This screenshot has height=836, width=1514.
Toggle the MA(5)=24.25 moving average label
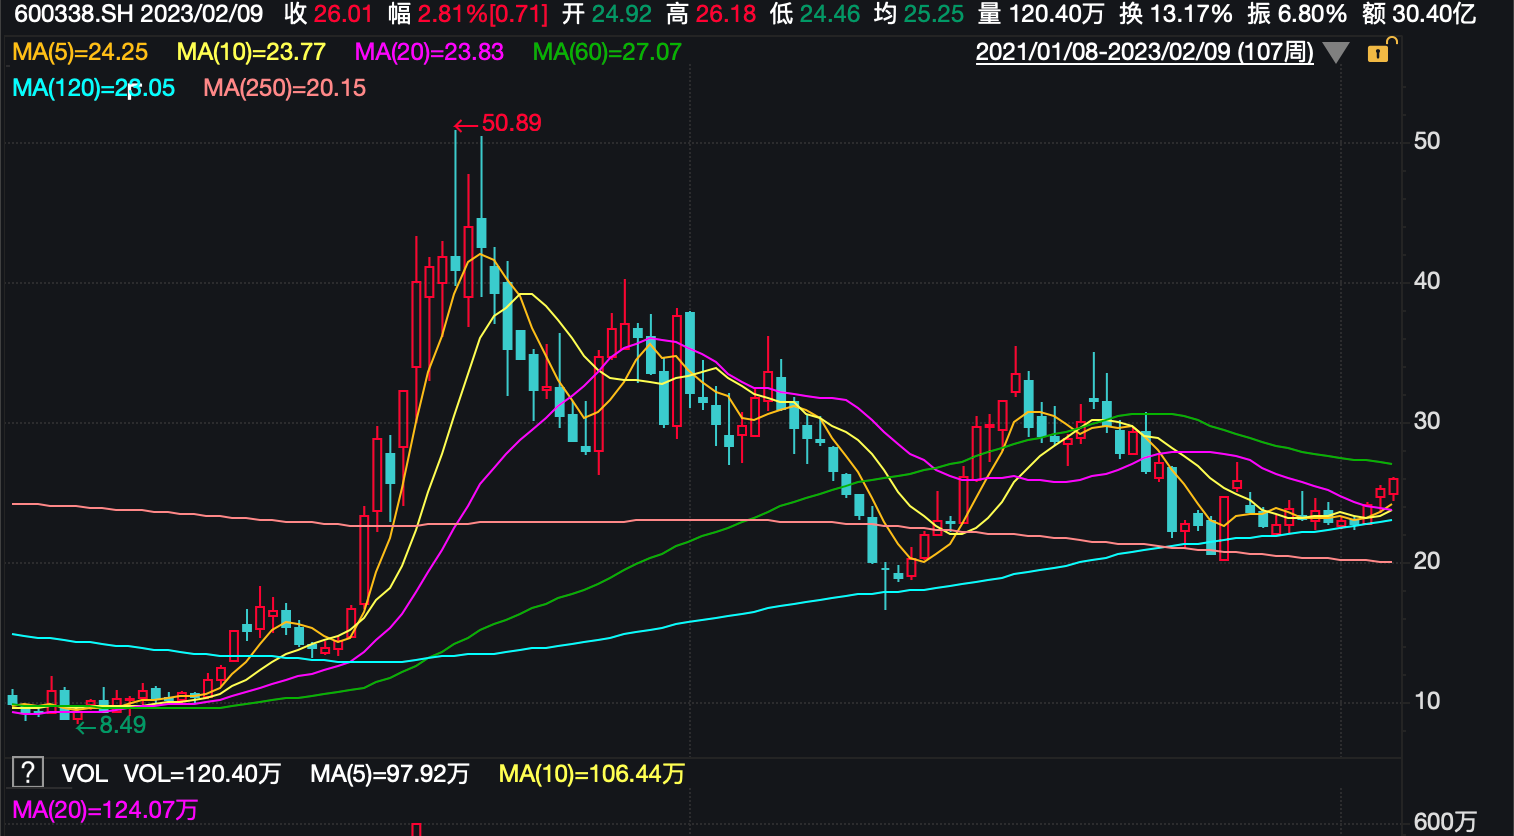tap(80, 52)
